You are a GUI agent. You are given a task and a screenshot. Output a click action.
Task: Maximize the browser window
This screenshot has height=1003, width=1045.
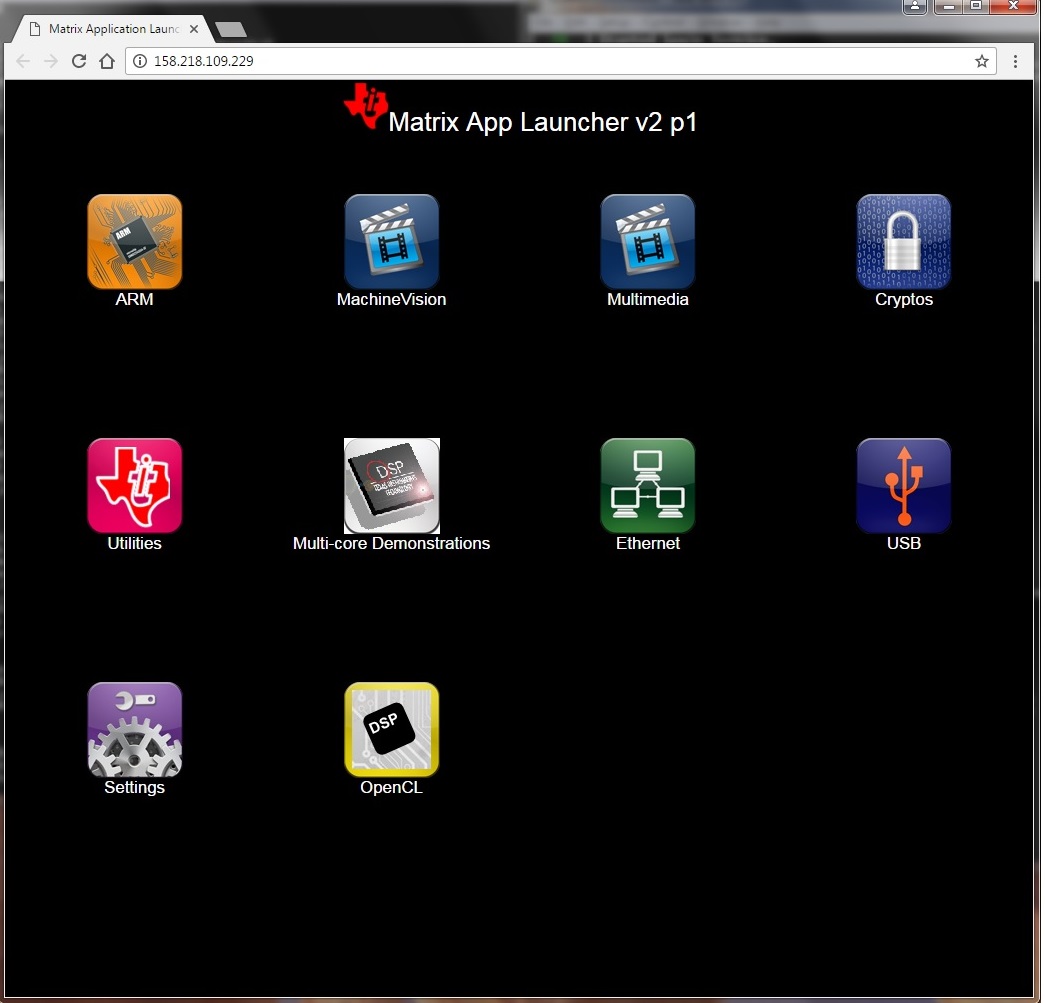coord(975,7)
